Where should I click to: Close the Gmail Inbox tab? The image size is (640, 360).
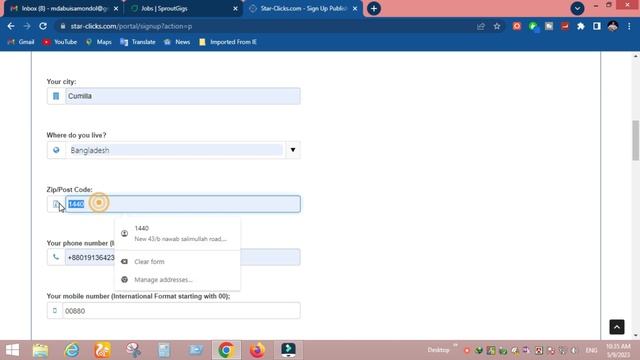coord(116,8)
